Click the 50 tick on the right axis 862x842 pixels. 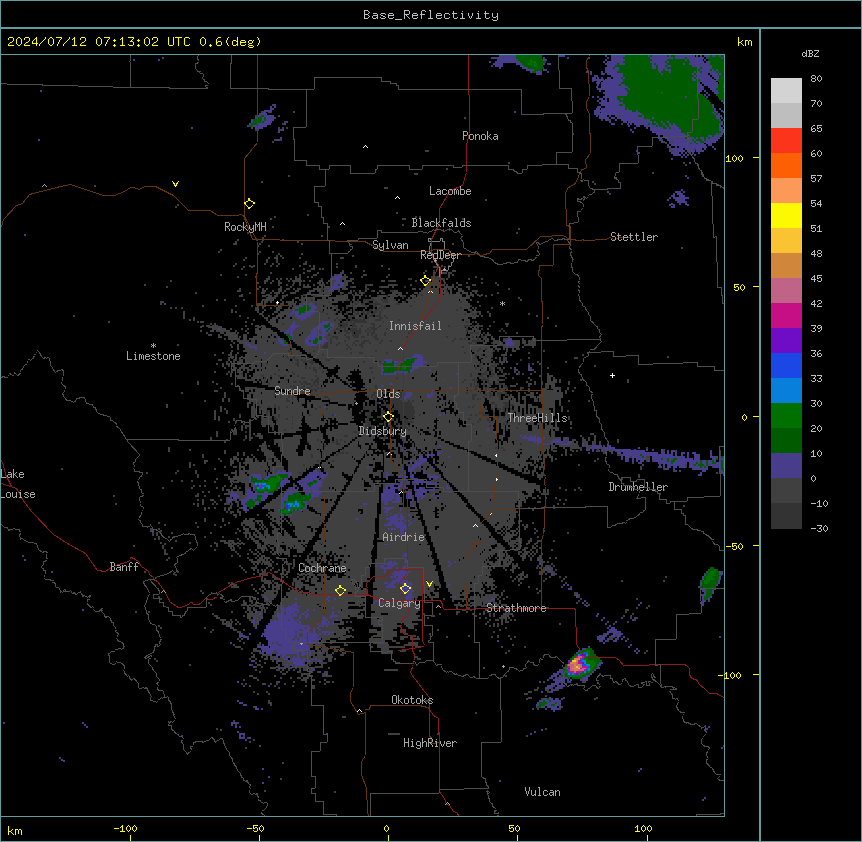tap(739, 287)
